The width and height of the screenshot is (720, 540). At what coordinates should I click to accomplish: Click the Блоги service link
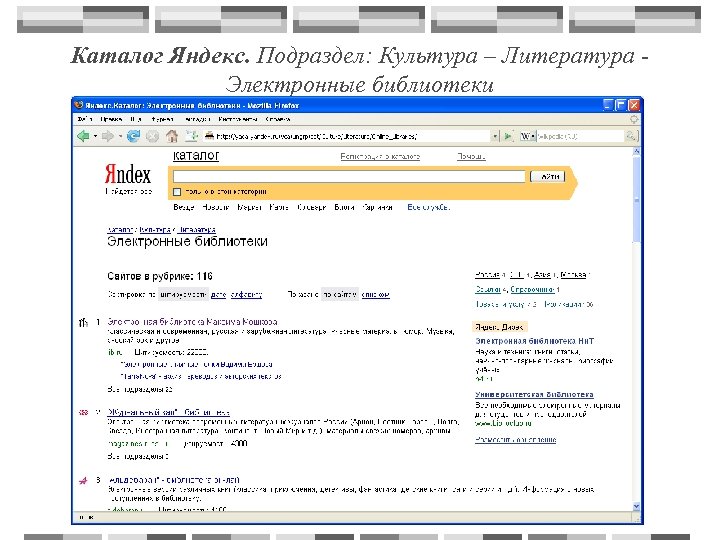[x=344, y=208]
